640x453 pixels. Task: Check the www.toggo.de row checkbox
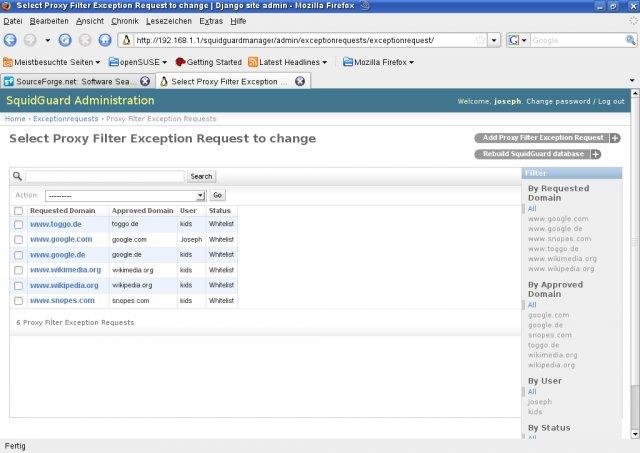18,224
